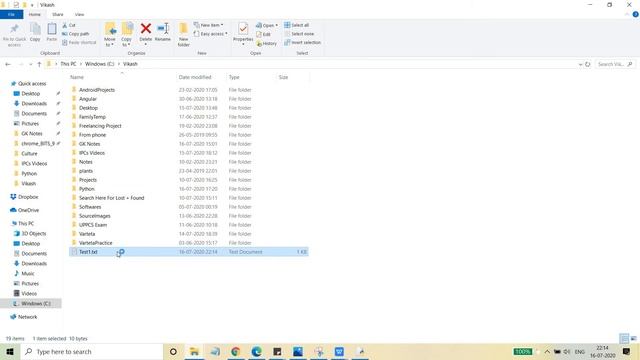Open Chrome from the taskbar
640x360 pixels.
tap(235, 351)
